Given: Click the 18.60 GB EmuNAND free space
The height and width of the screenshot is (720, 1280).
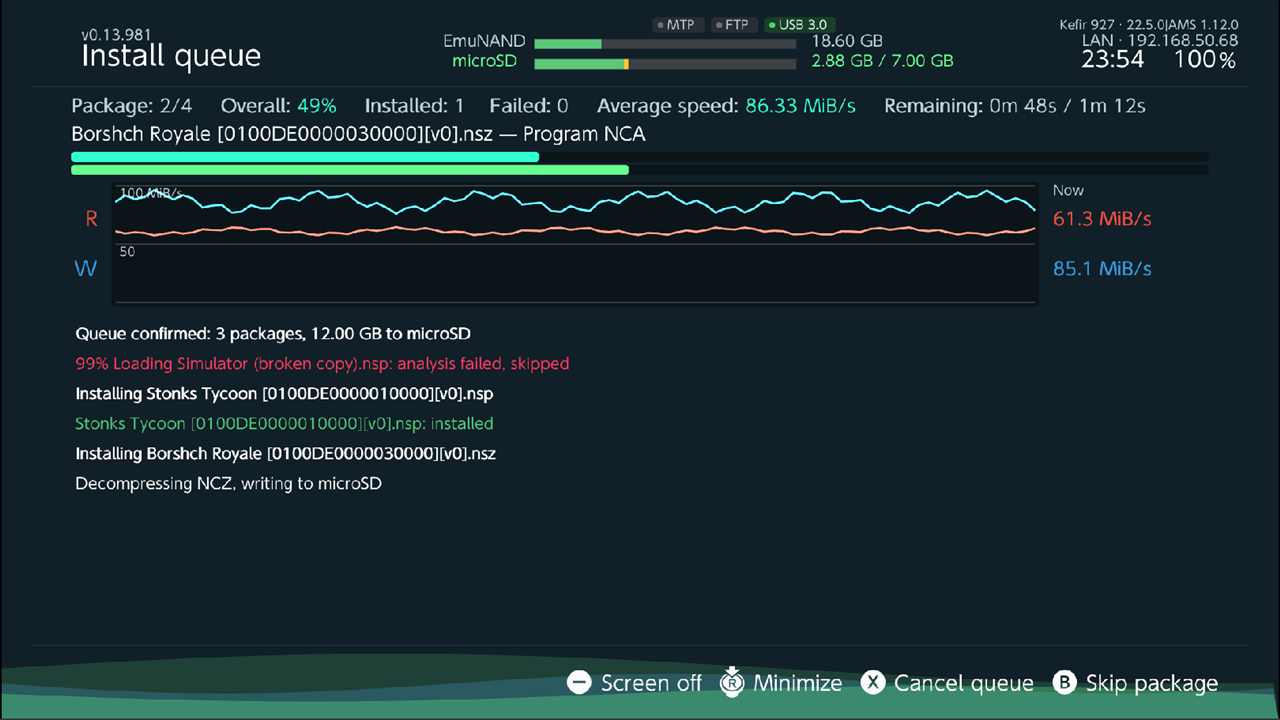Looking at the screenshot, I should coord(847,42).
